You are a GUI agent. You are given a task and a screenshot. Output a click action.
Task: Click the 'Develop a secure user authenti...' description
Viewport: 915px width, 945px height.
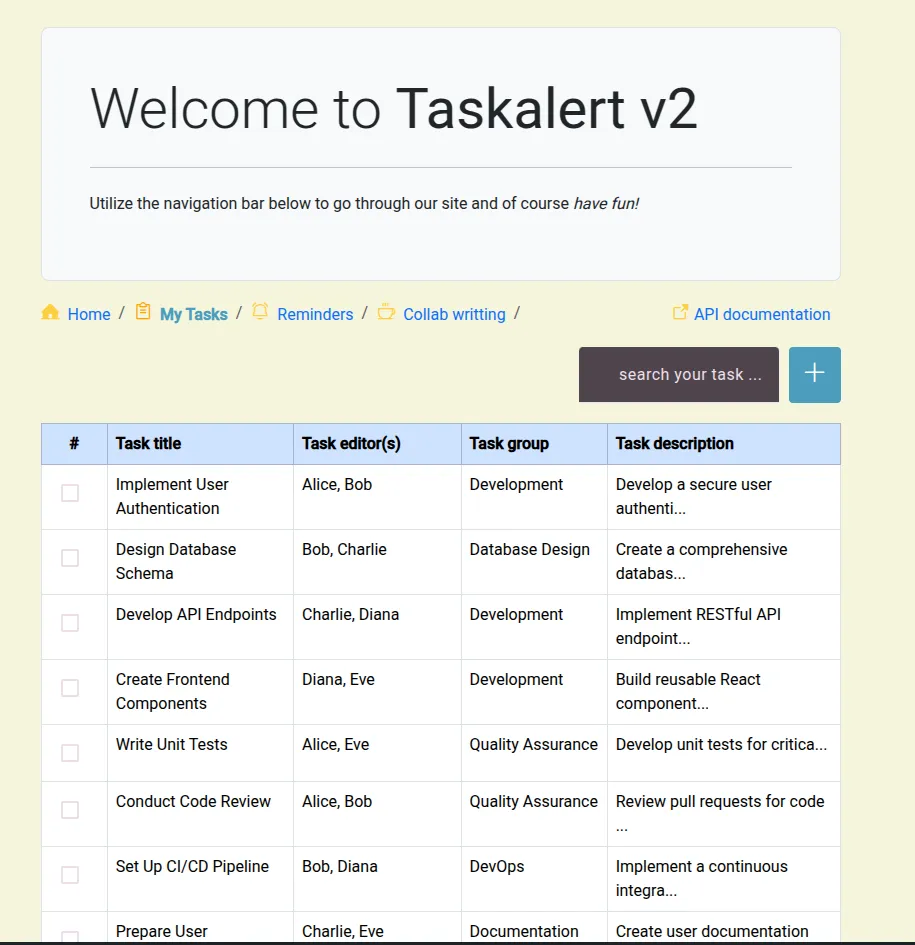coord(723,497)
